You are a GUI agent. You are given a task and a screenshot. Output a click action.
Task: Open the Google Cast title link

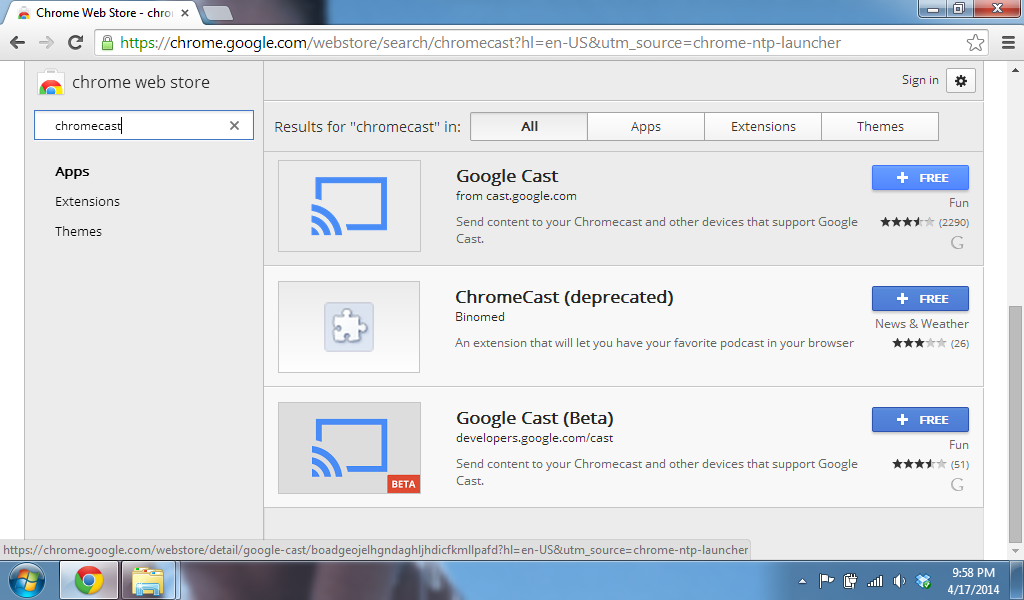[507, 176]
